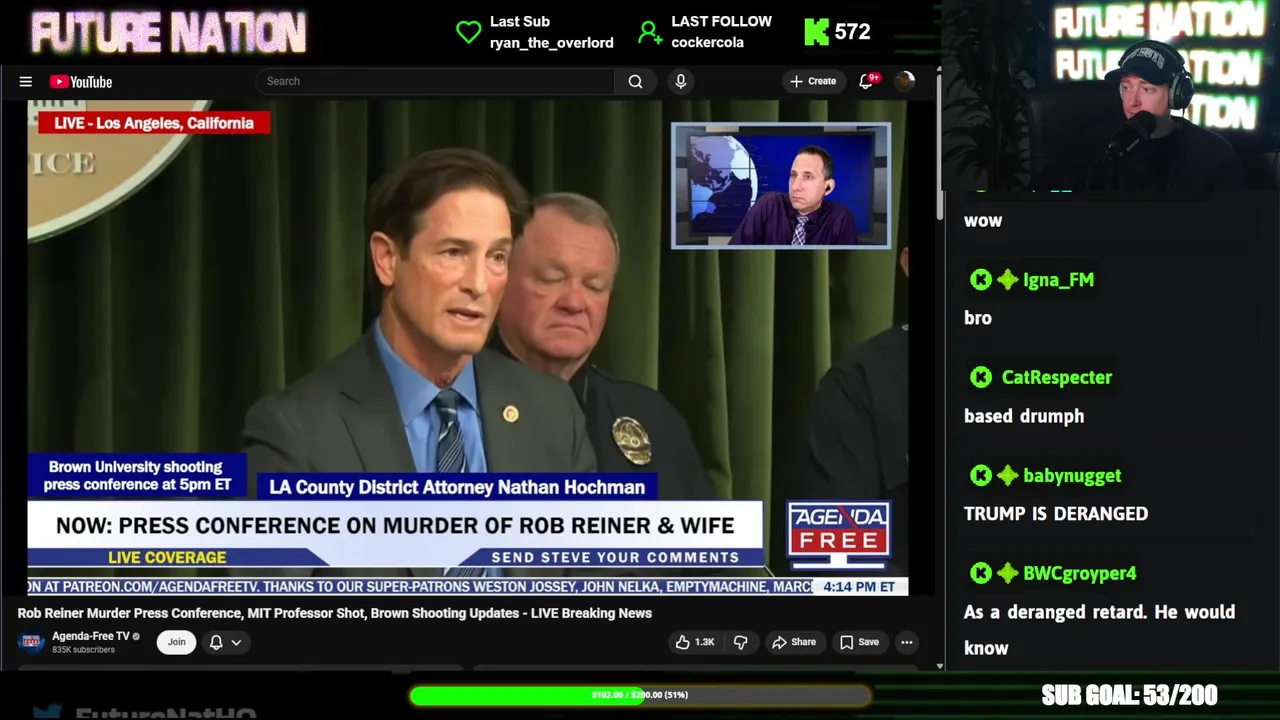
Task: Go to YouTube home via logo
Action: tap(81, 82)
